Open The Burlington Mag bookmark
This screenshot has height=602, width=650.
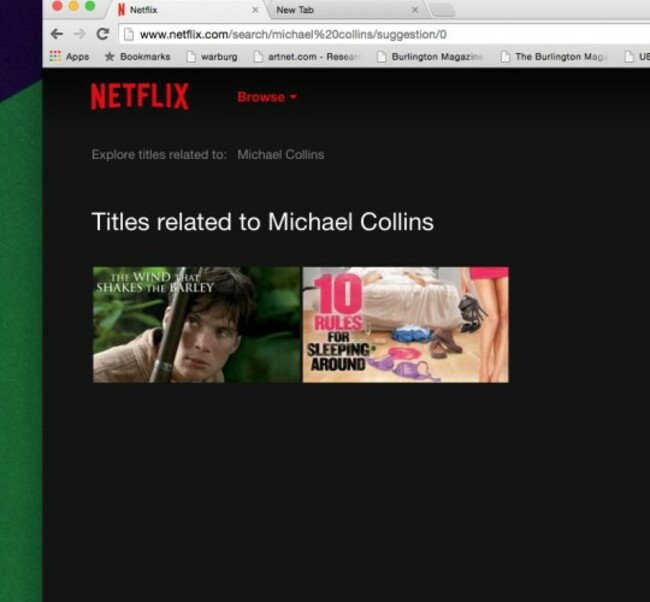pyautogui.click(x=554, y=56)
